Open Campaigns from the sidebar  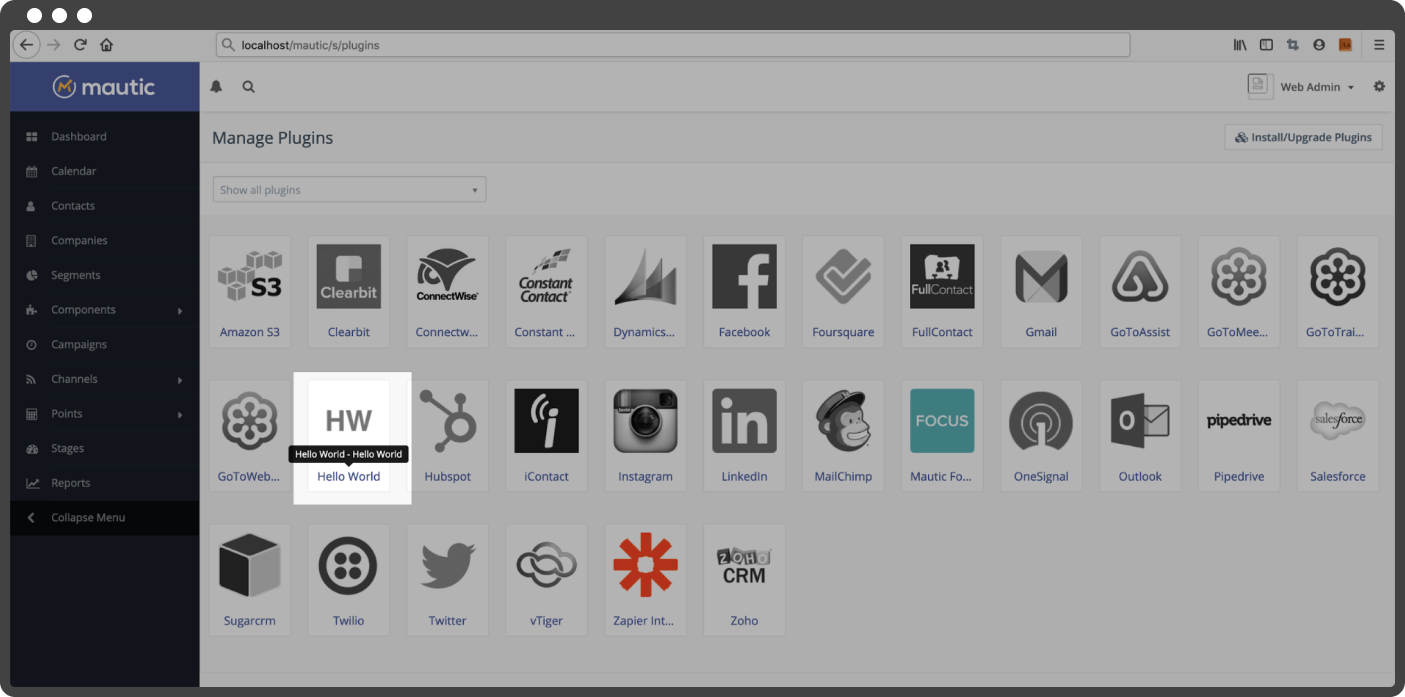[x=105, y=345]
